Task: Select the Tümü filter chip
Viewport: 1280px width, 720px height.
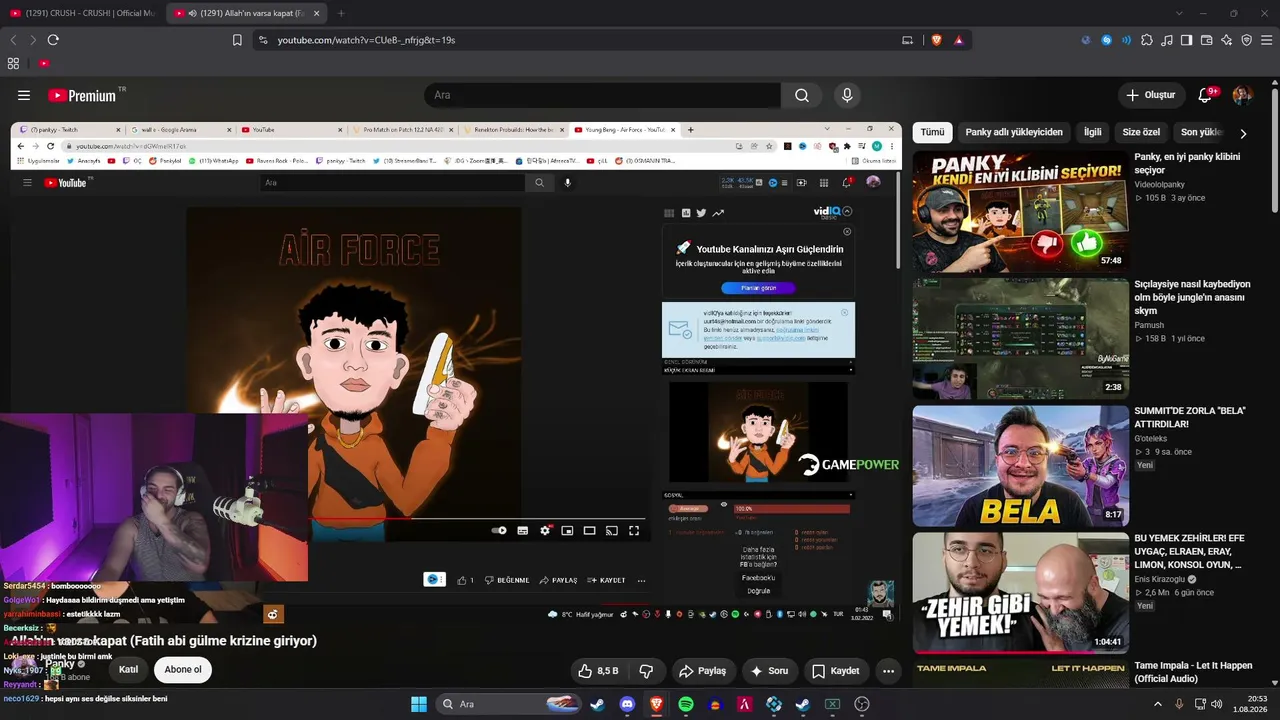Action: point(932,132)
